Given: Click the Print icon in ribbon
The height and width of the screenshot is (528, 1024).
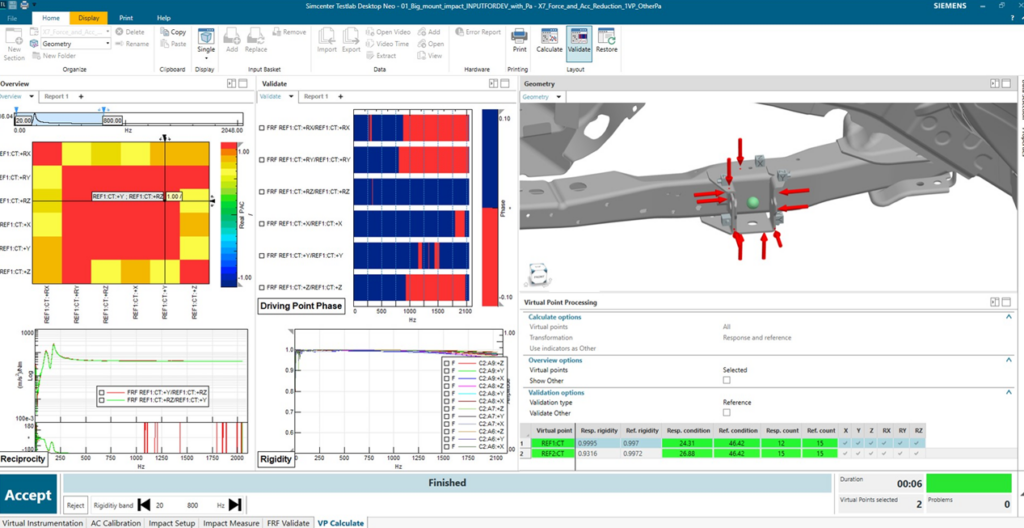Looking at the screenshot, I should click(519, 38).
